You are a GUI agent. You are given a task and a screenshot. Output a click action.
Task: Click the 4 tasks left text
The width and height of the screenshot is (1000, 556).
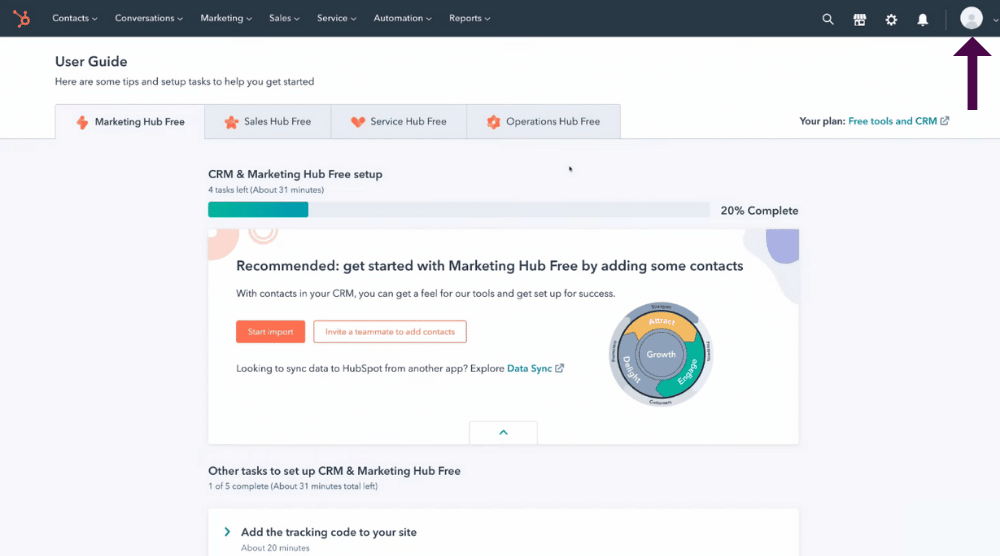coord(266,190)
